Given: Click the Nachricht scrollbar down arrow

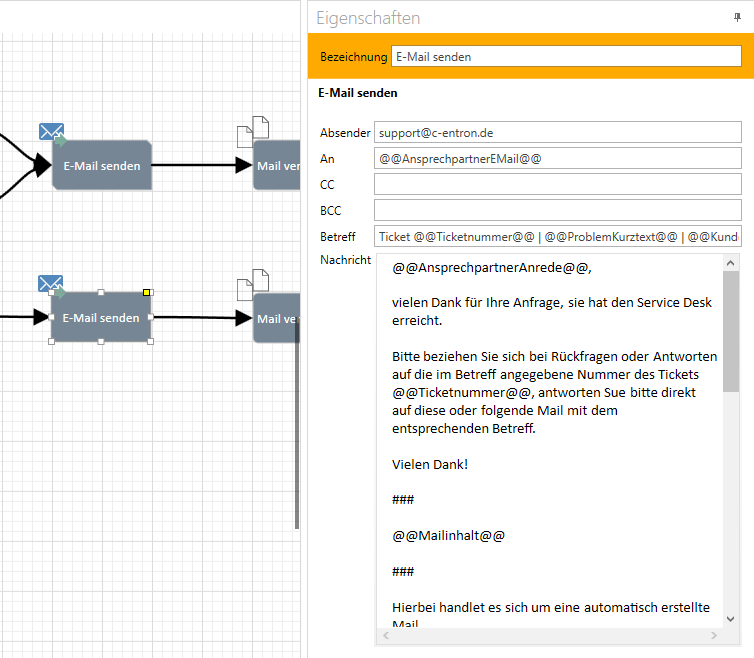Looking at the screenshot, I should point(731,619).
